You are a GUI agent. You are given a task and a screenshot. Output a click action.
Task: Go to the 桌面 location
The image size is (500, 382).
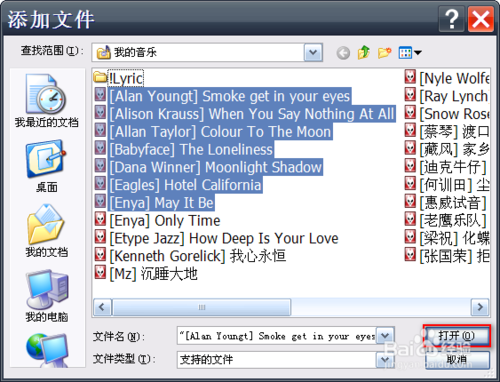point(47,166)
